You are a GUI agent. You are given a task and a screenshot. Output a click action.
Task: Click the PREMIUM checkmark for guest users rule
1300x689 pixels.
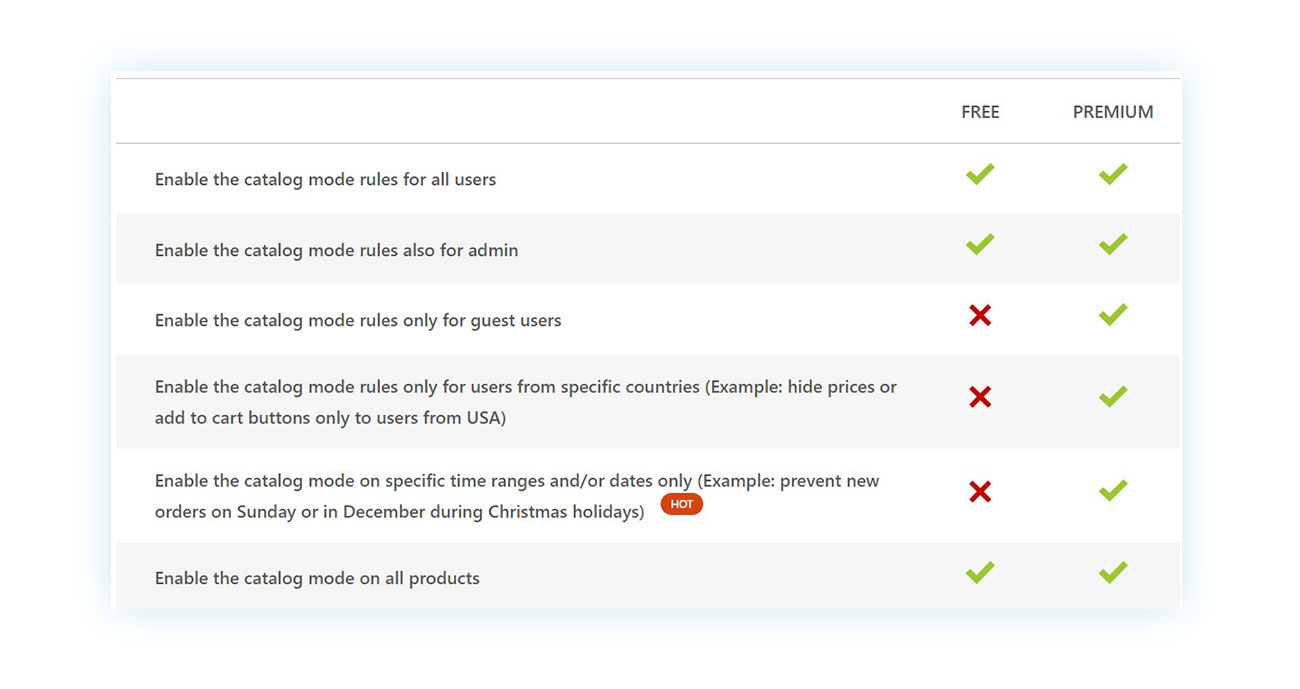pyautogui.click(x=1113, y=314)
